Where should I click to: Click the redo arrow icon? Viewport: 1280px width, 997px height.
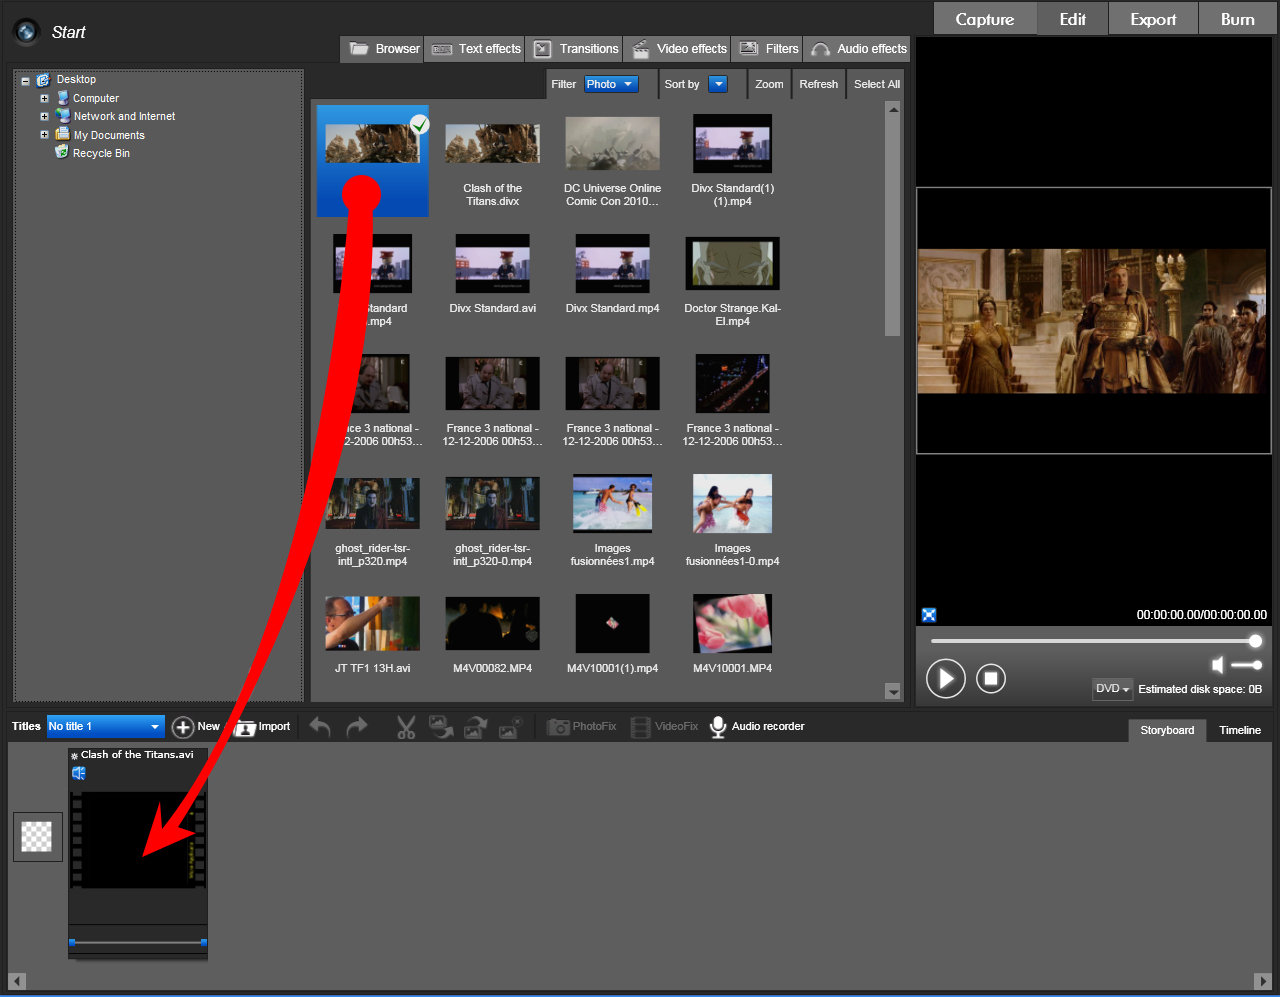pyautogui.click(x=357, y=727)
